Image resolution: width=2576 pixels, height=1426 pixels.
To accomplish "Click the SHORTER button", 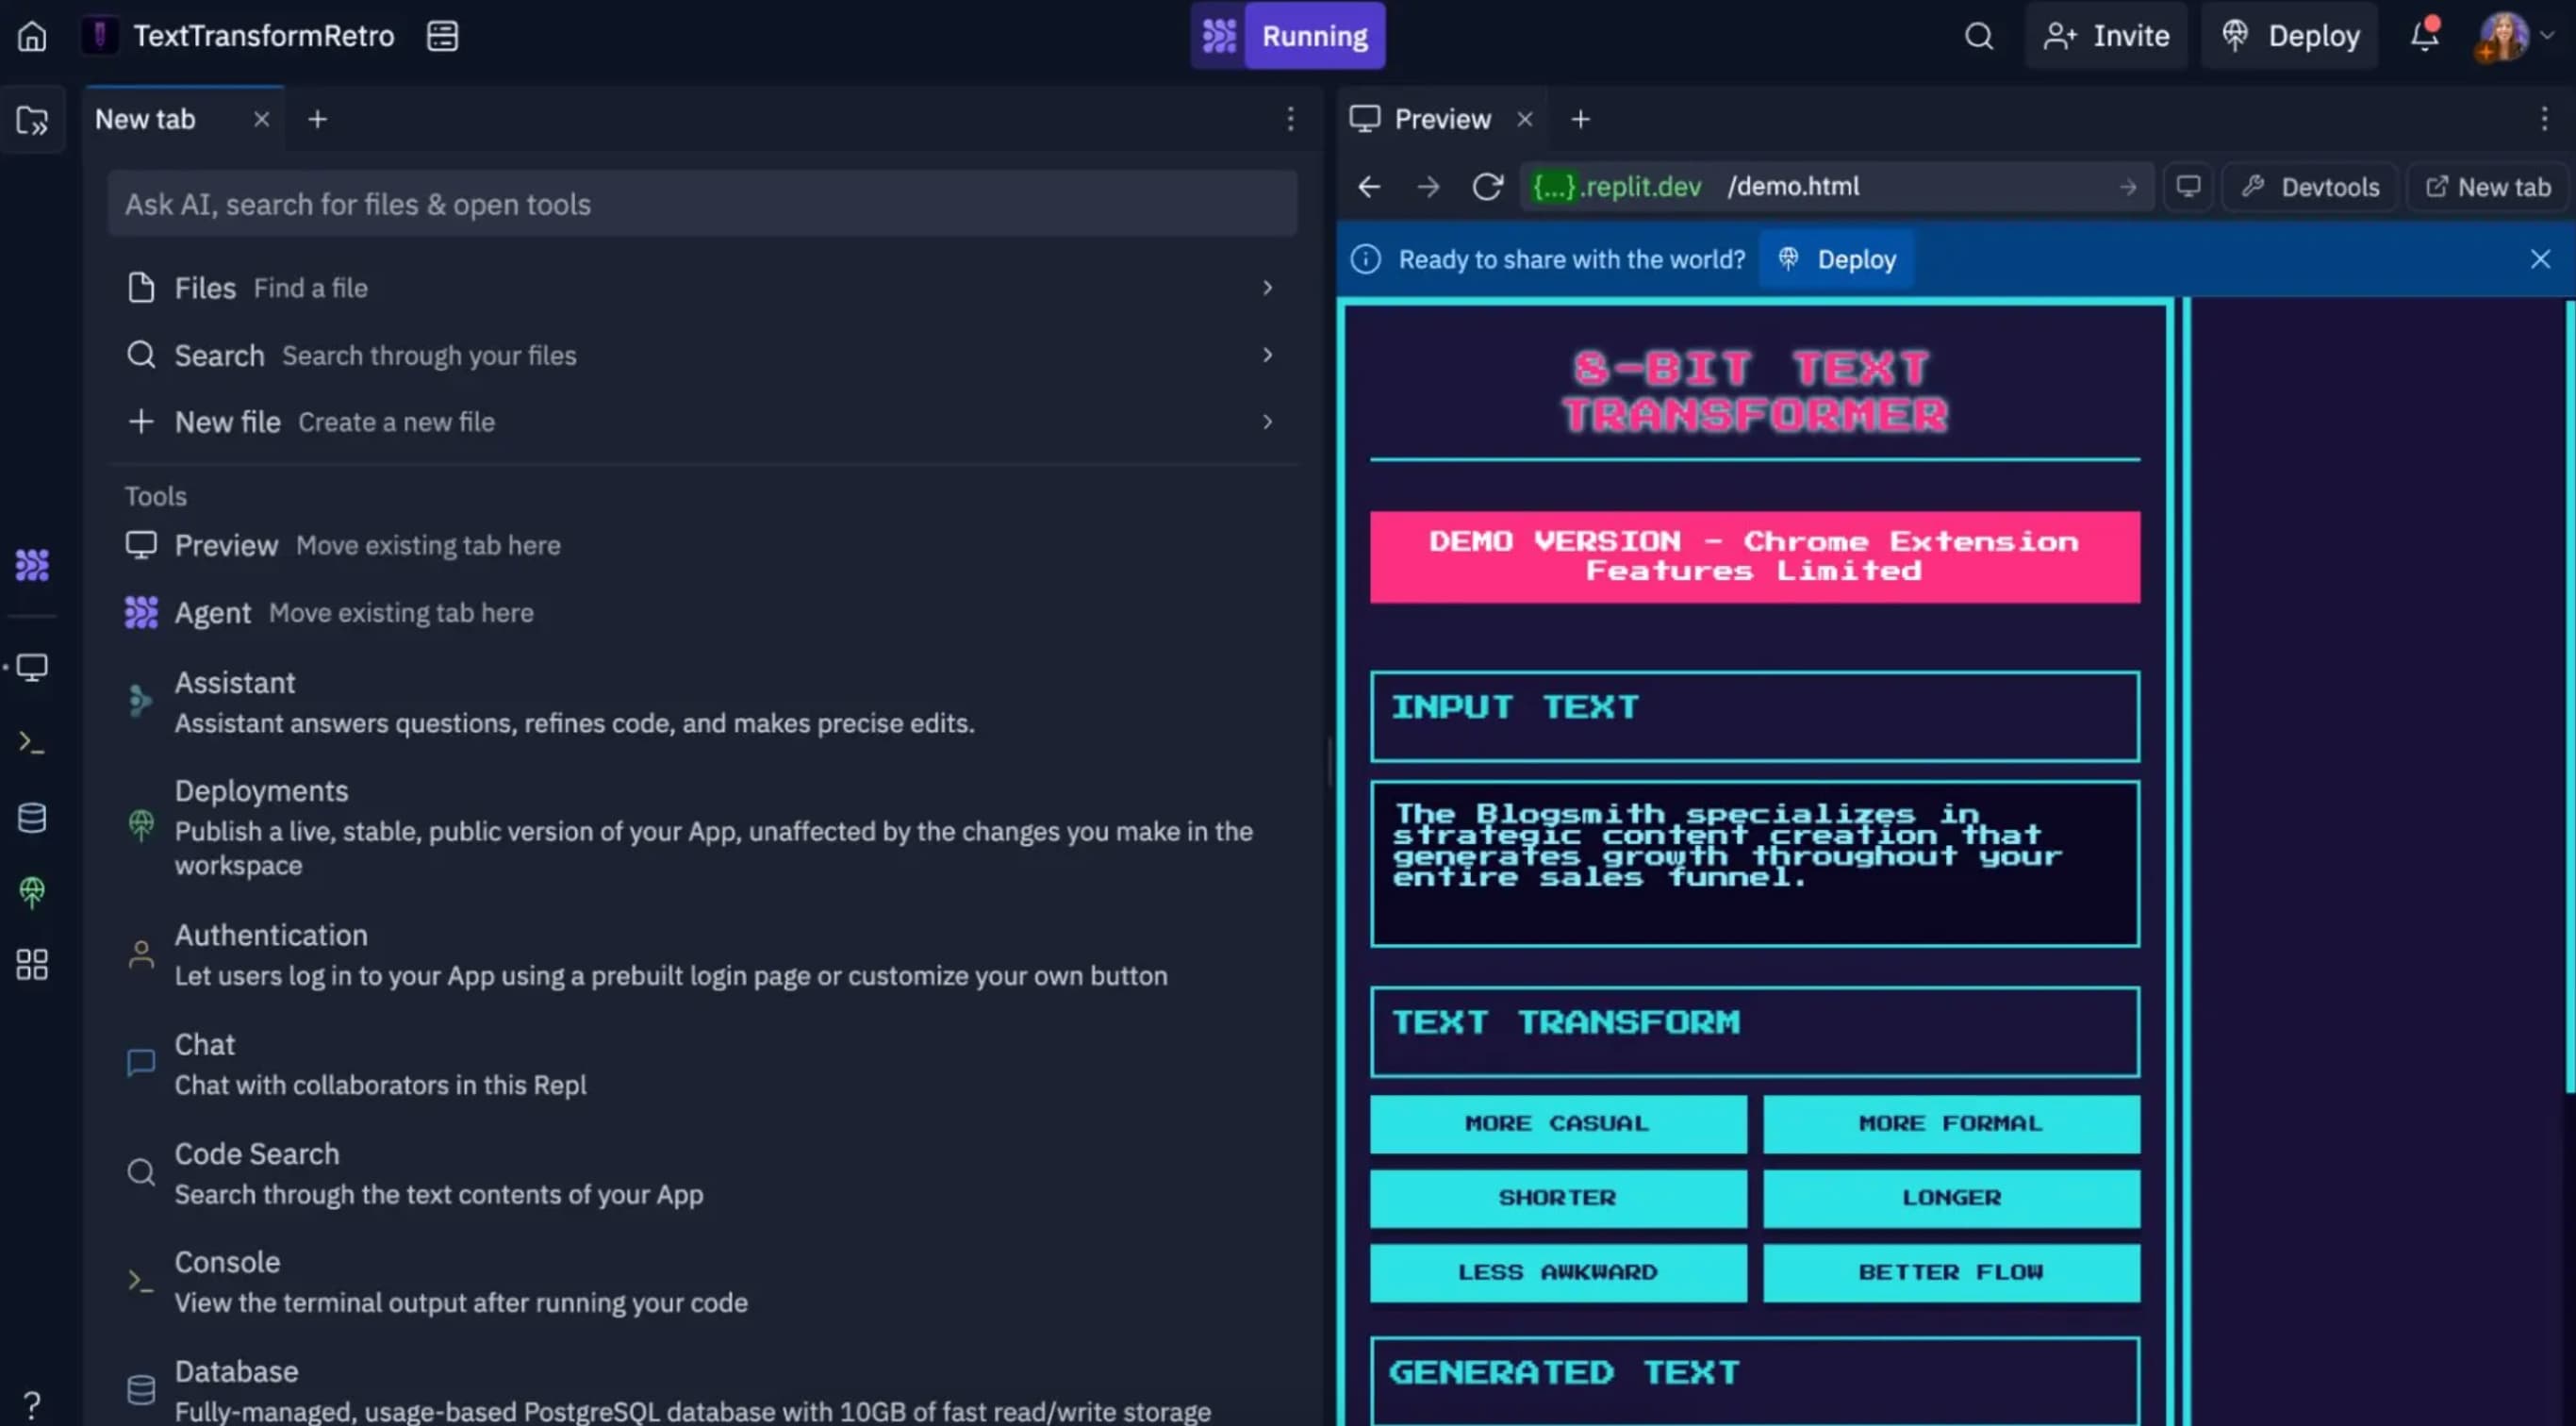I will 1558,1198.
